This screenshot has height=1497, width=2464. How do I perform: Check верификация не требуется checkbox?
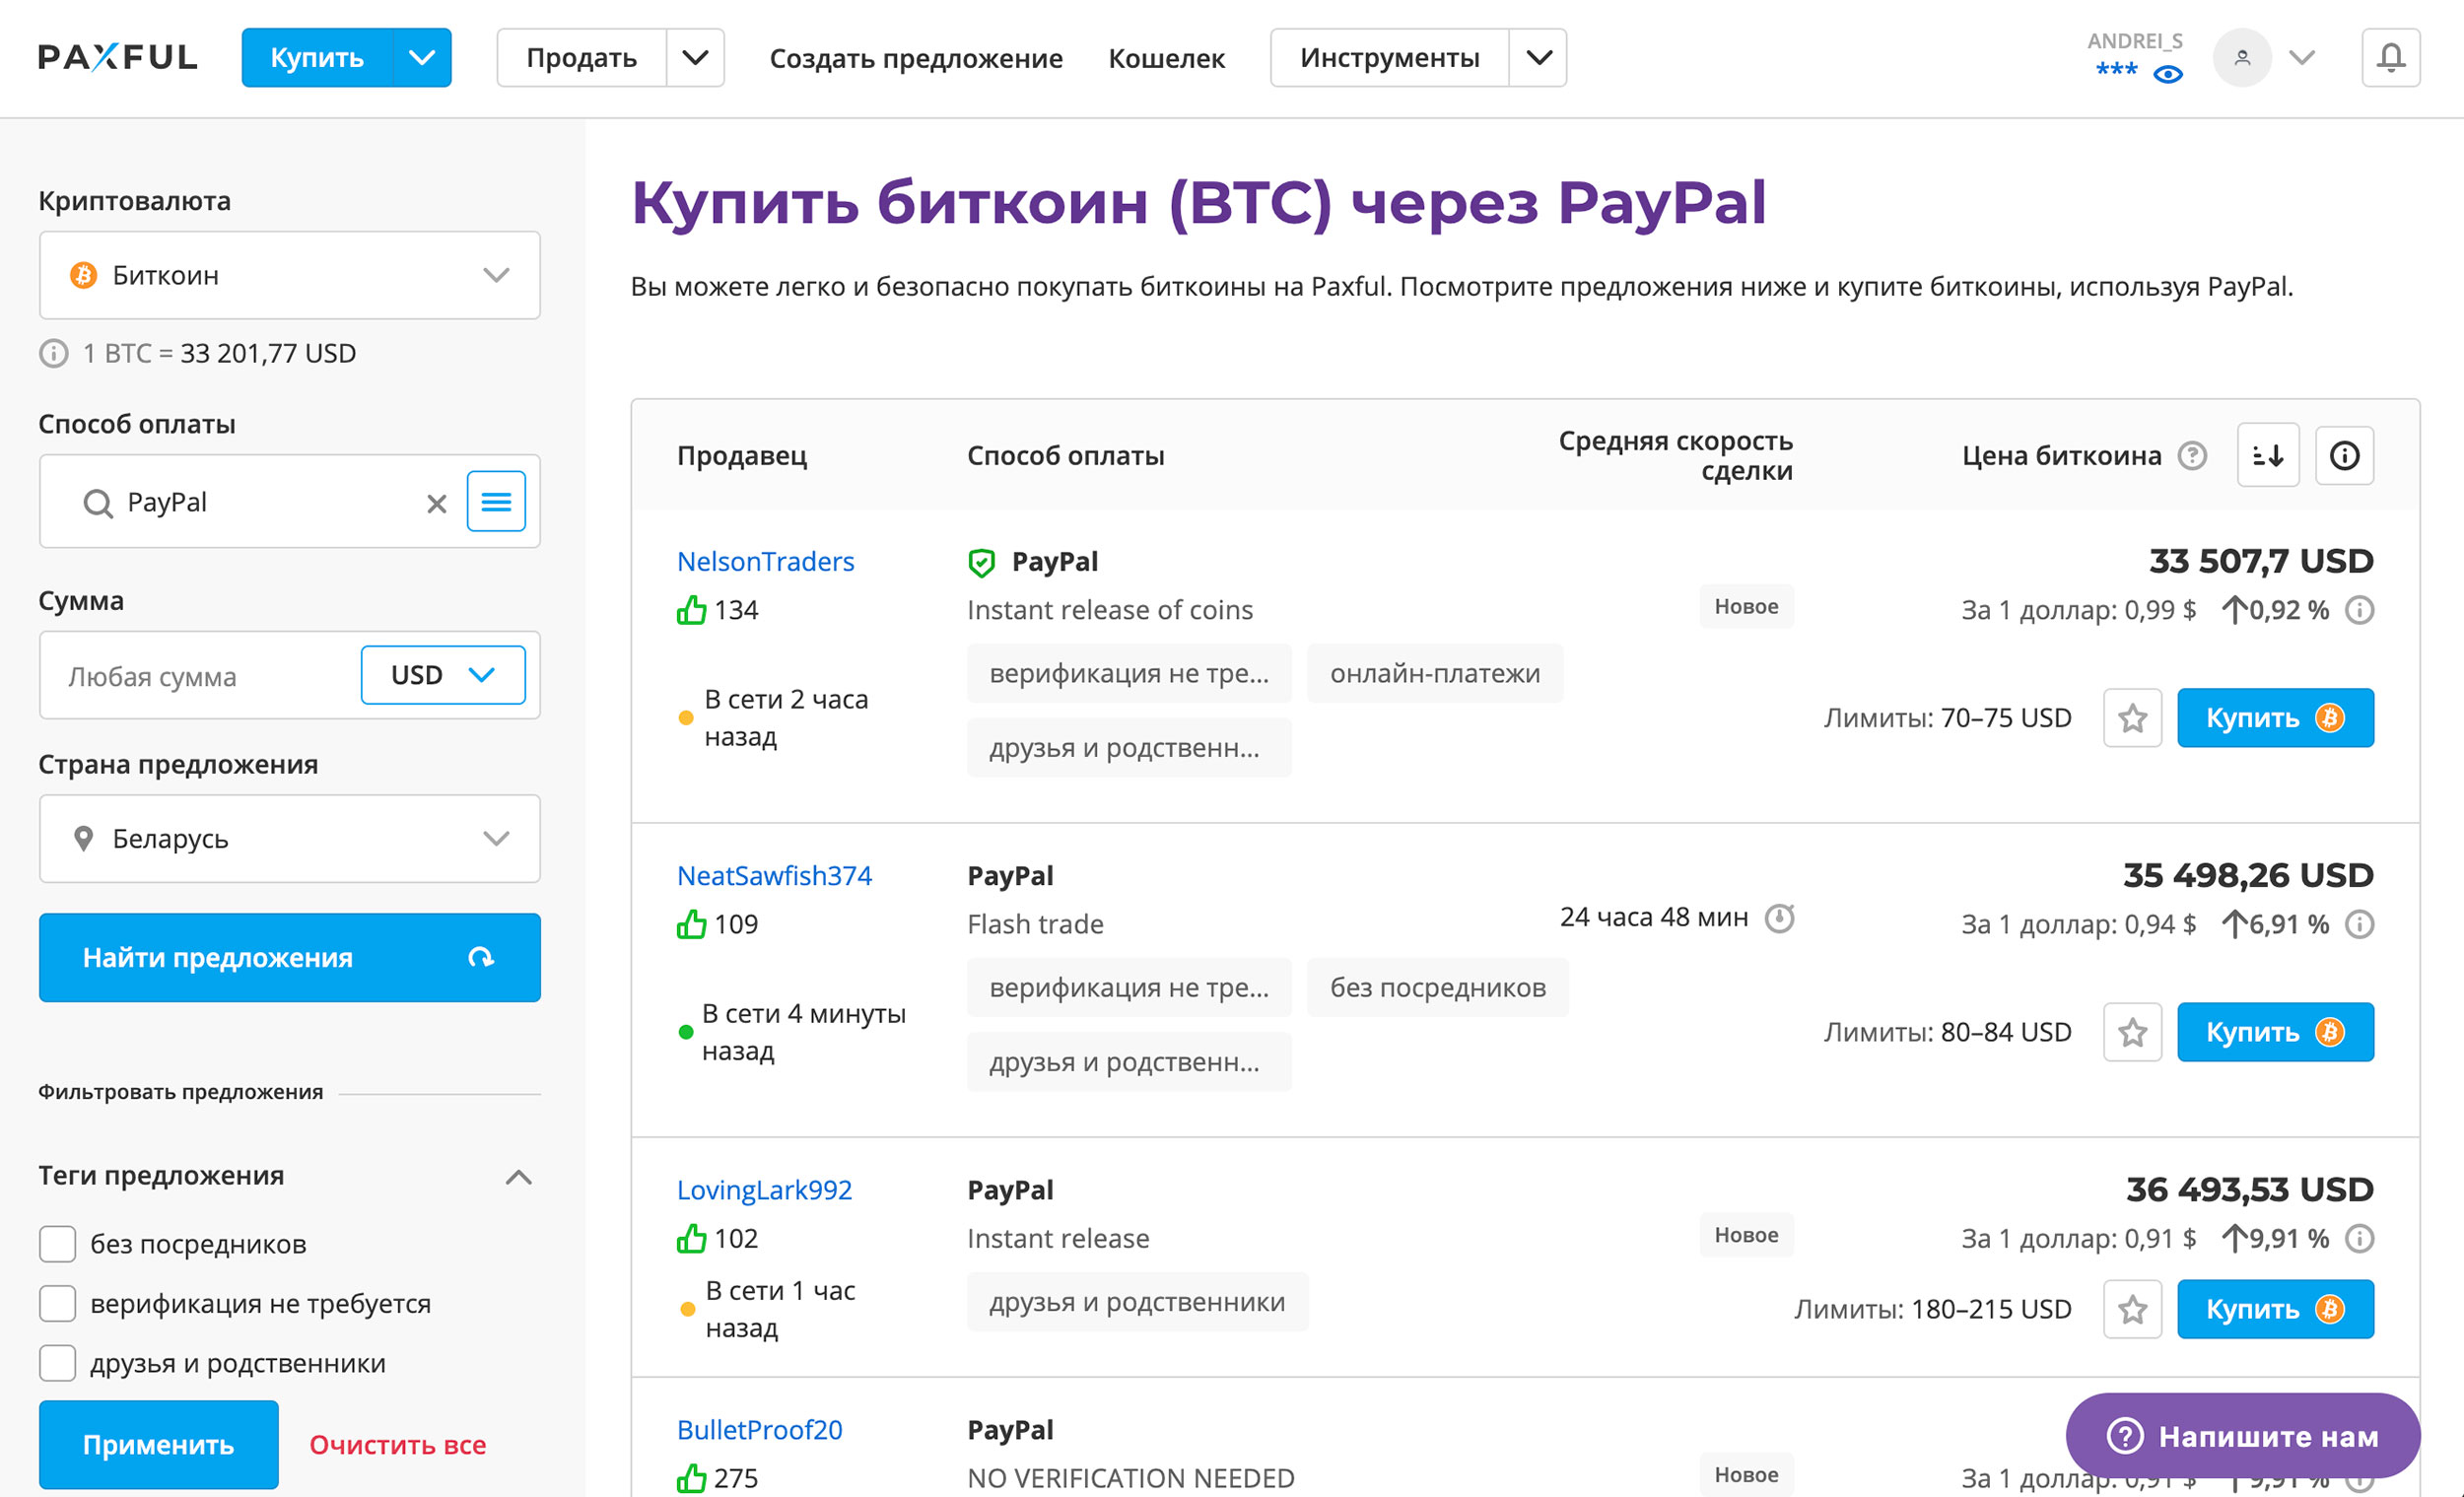[57, 1303]
